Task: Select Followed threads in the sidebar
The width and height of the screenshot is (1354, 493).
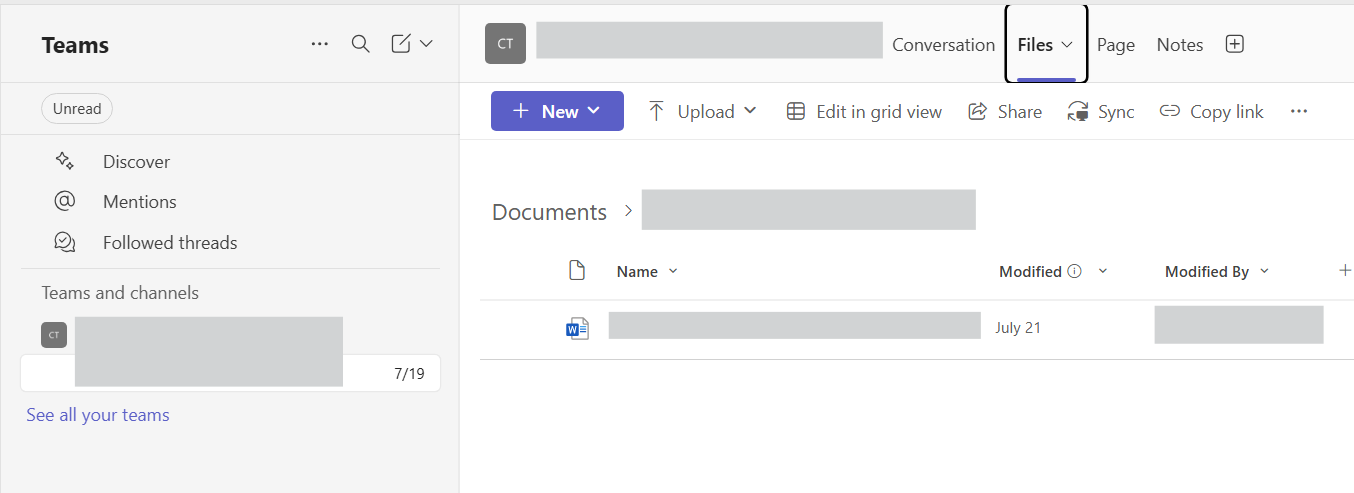Action: pos(170,243)
